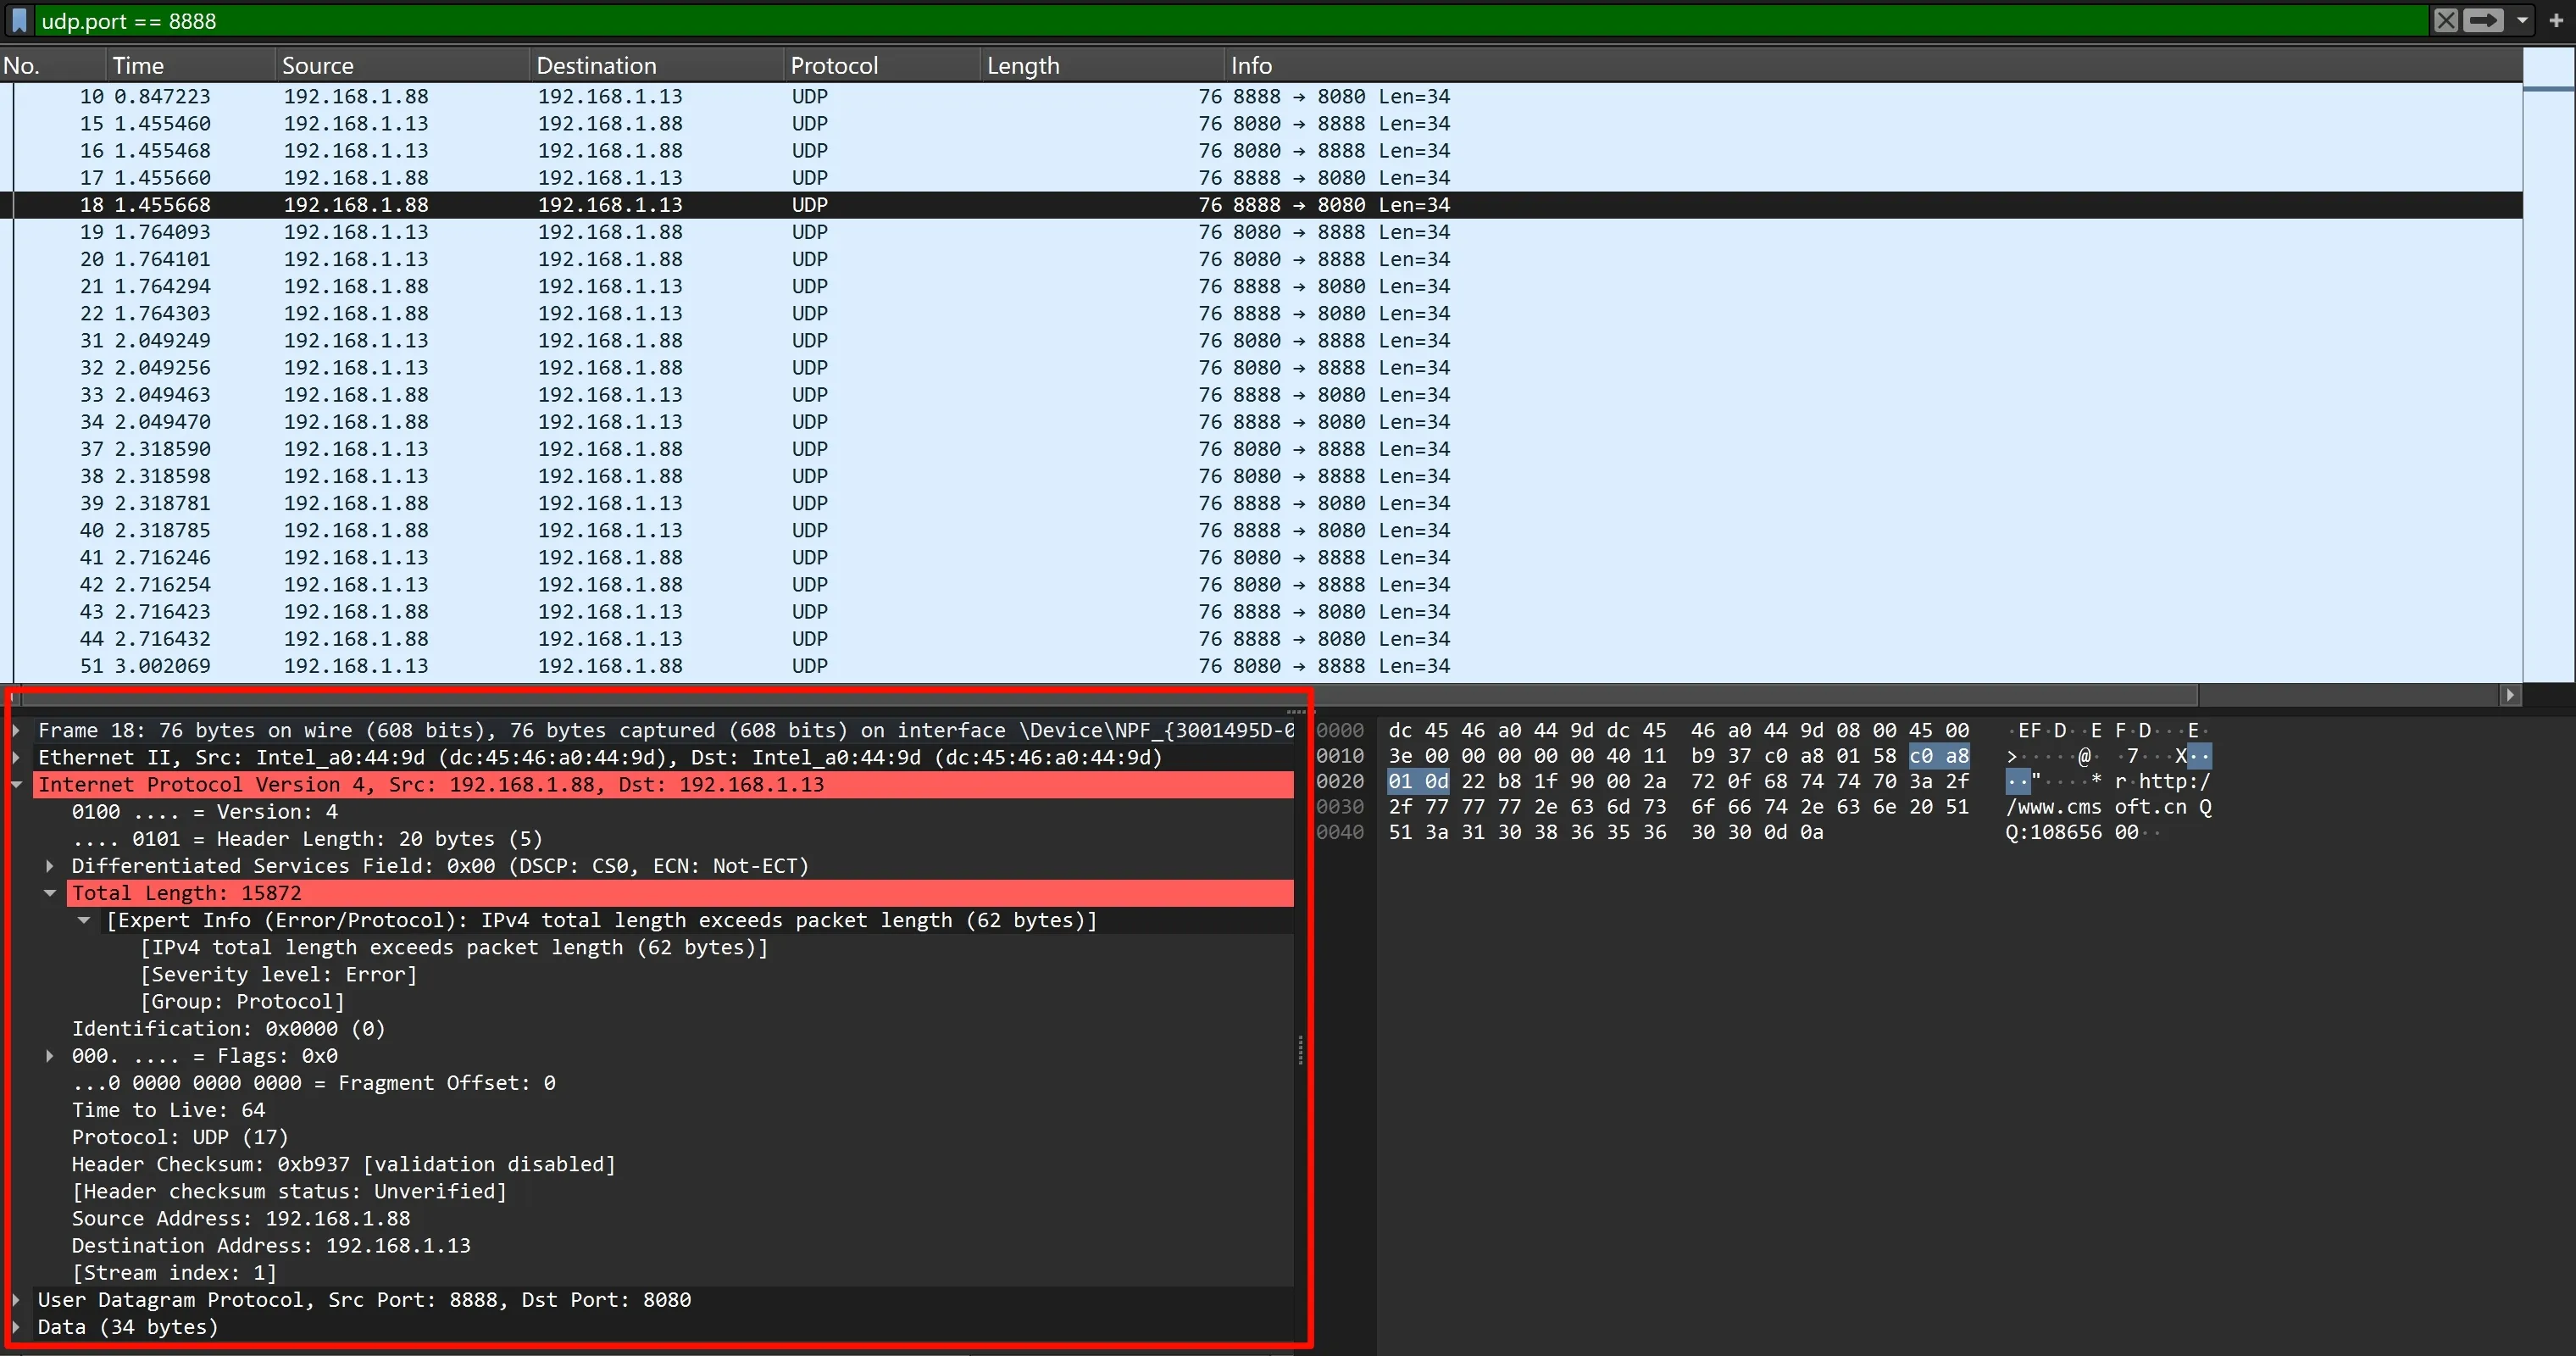The height and width of the screenshot is (1356, 2576).
Task: Expand the Data (34 bytes) node
Action: 17,1327
